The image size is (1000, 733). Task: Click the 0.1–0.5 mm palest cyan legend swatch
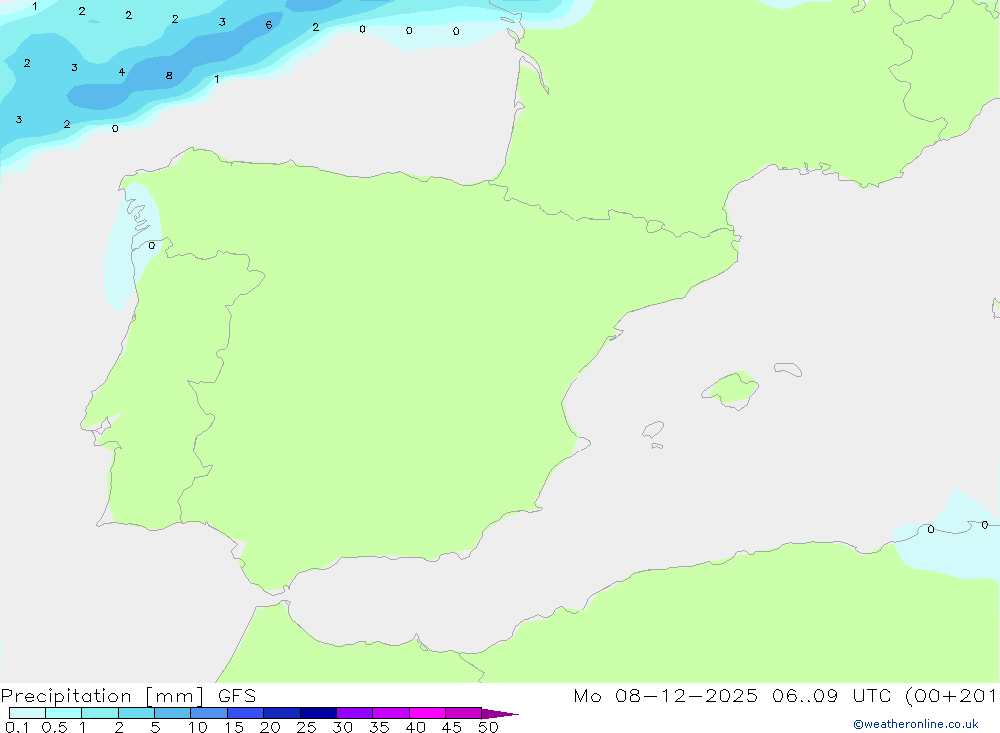coord(27,713)
